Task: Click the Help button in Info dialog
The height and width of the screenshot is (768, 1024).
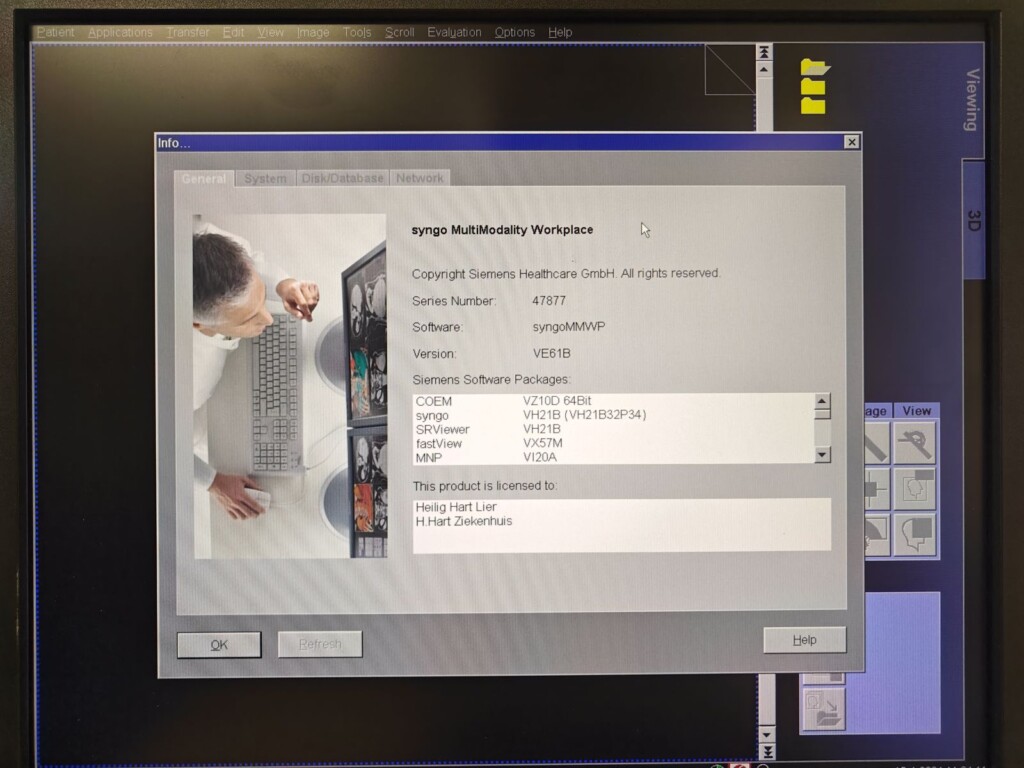Action: [804, 640]
